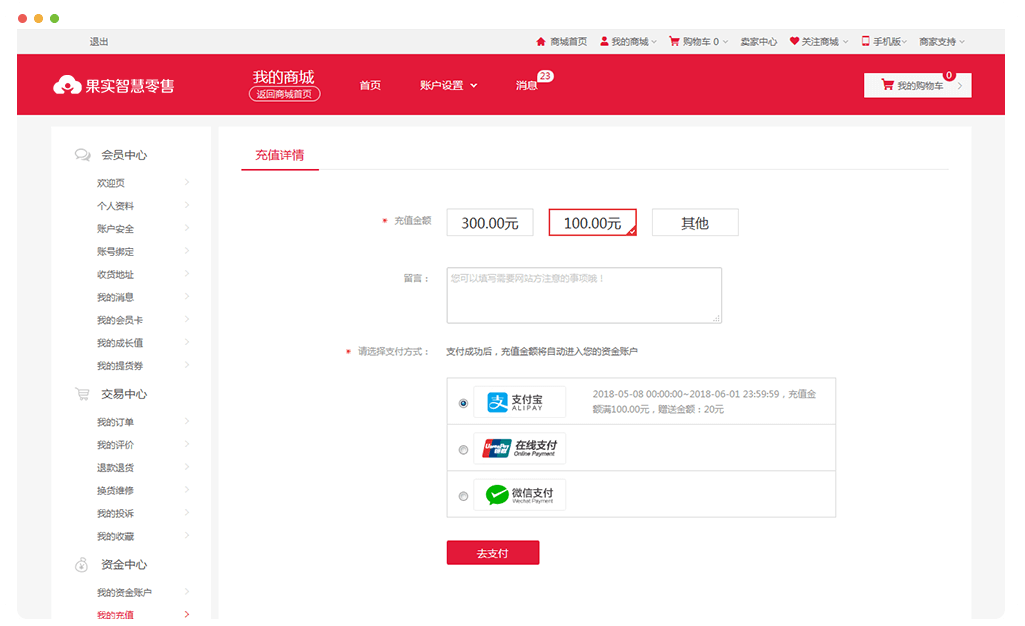Open the 我的购物车 cart in the header

[x=916, y=85]
